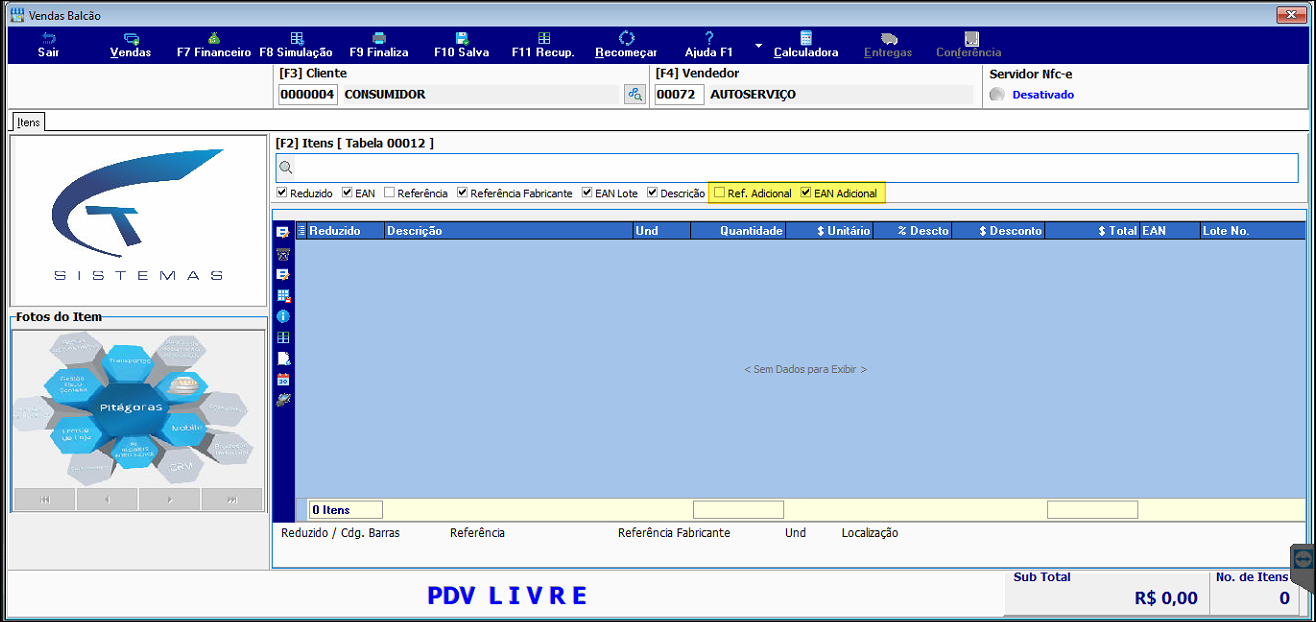The width and height of the screenshot is (1316, 622).
Task: Expand the dropdown arrow after Ajuda F1
Action: click(x=758, y=46)
